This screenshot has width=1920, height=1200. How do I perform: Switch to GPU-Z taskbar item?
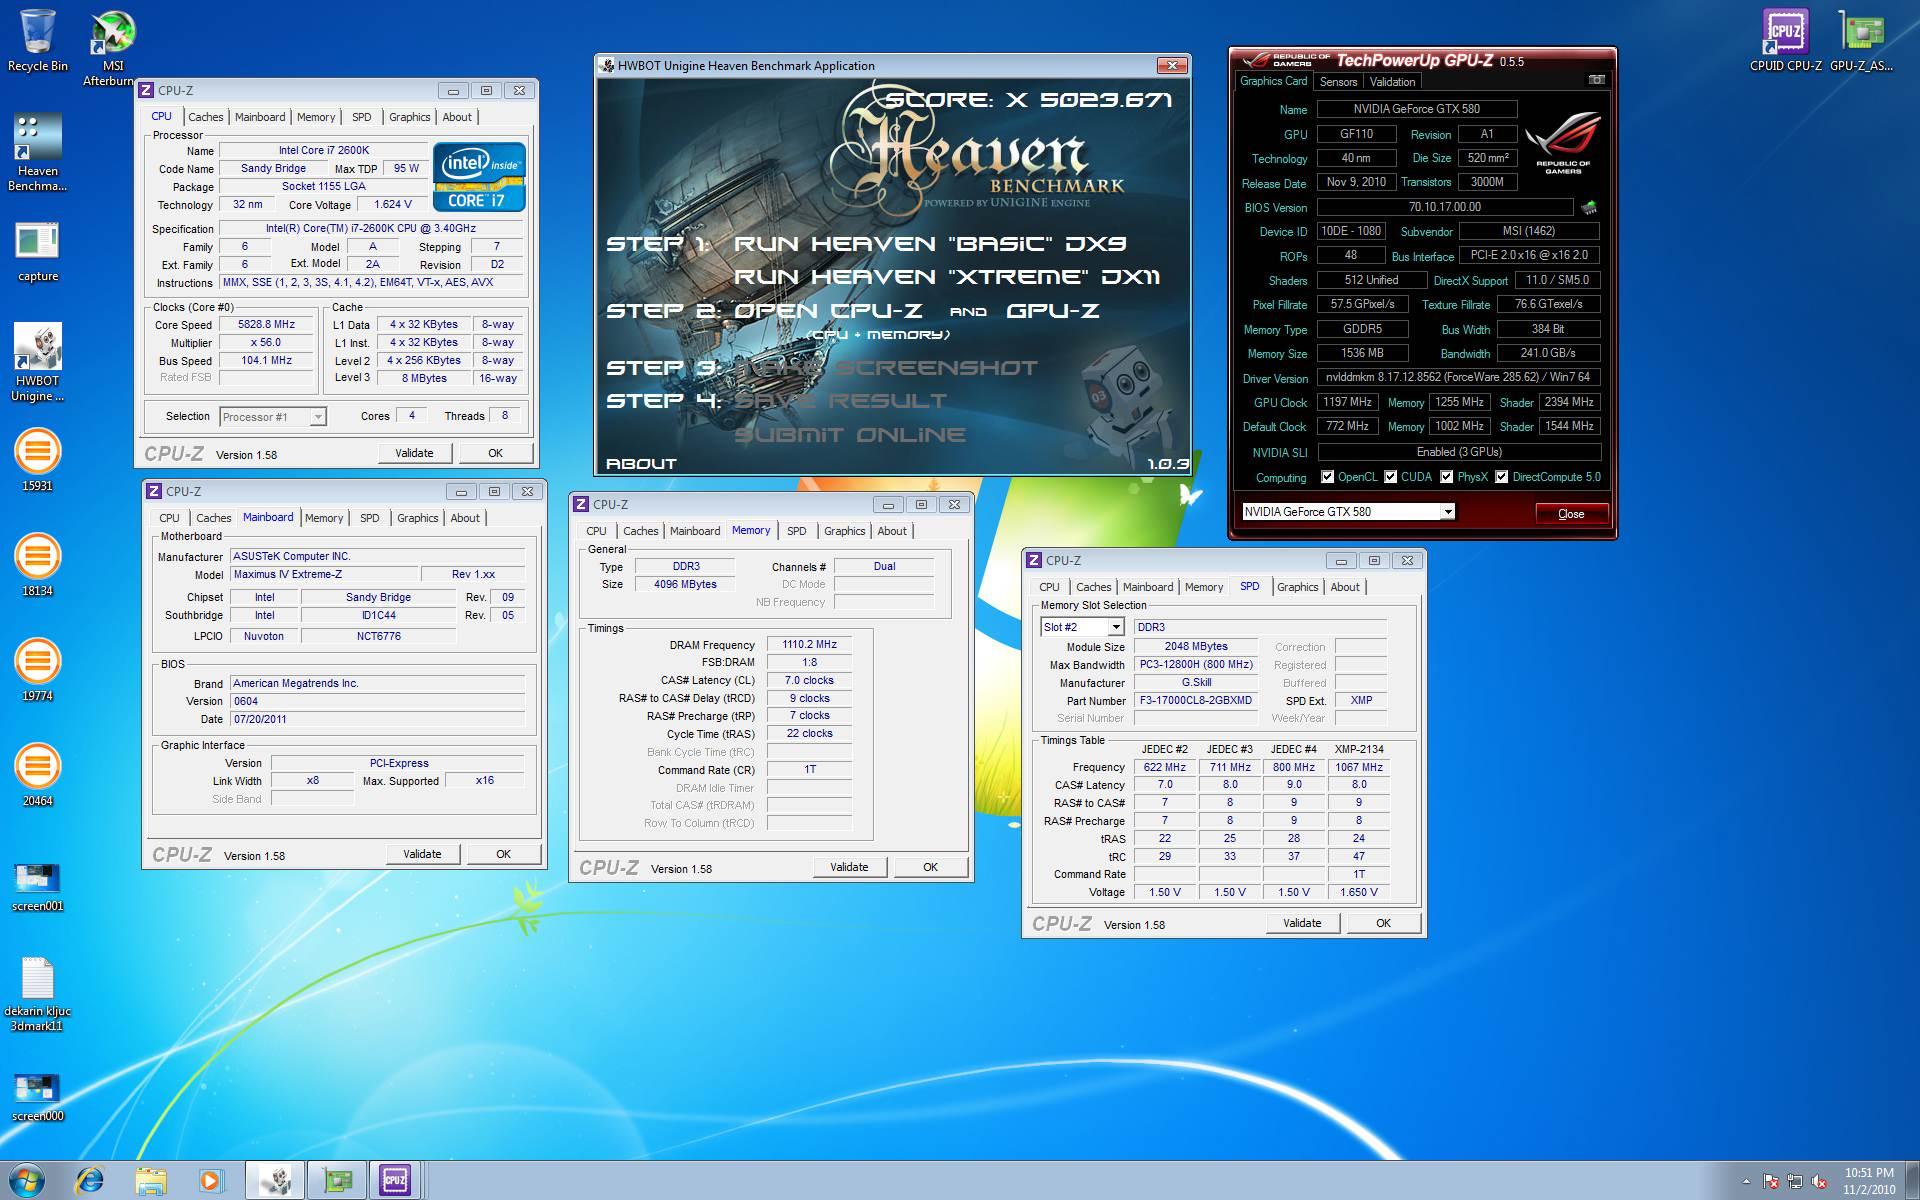click(x=337, y=1181)
